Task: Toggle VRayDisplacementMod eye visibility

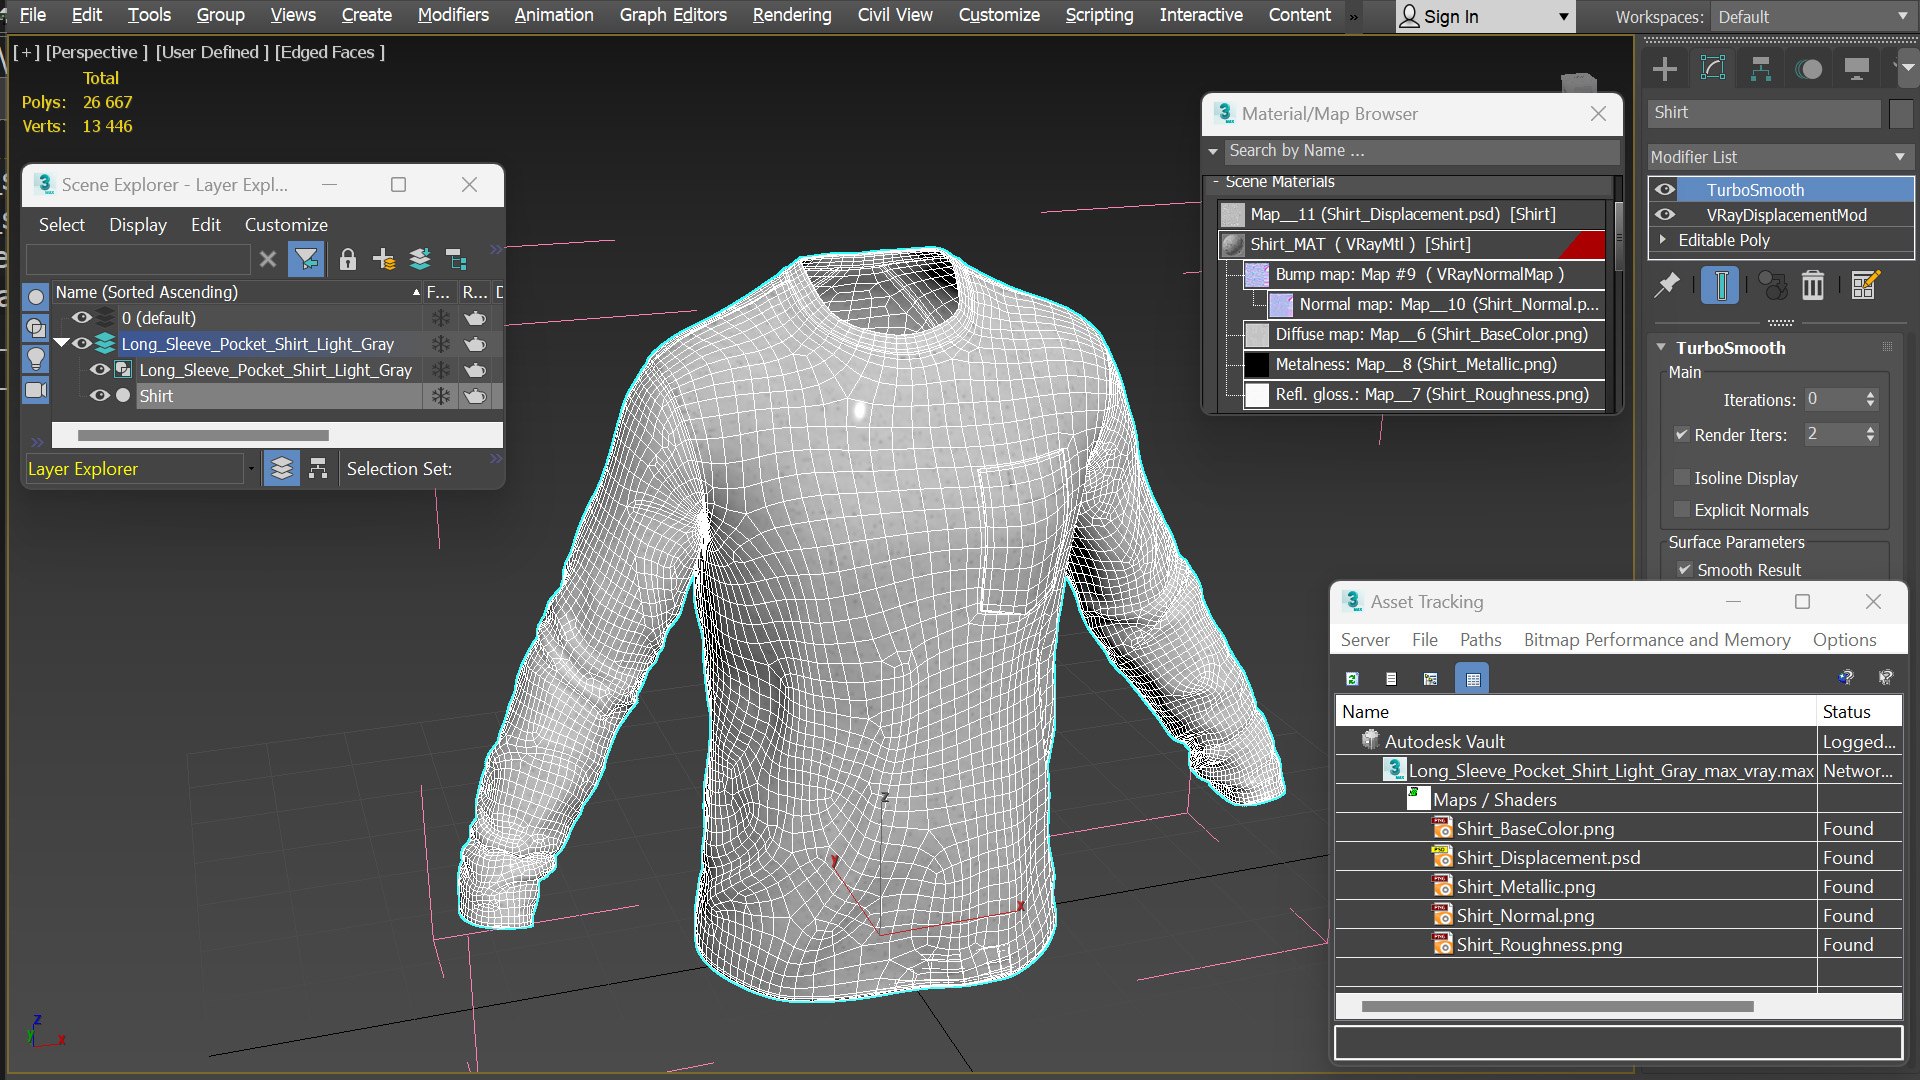Action: [x=1664, y=214]
